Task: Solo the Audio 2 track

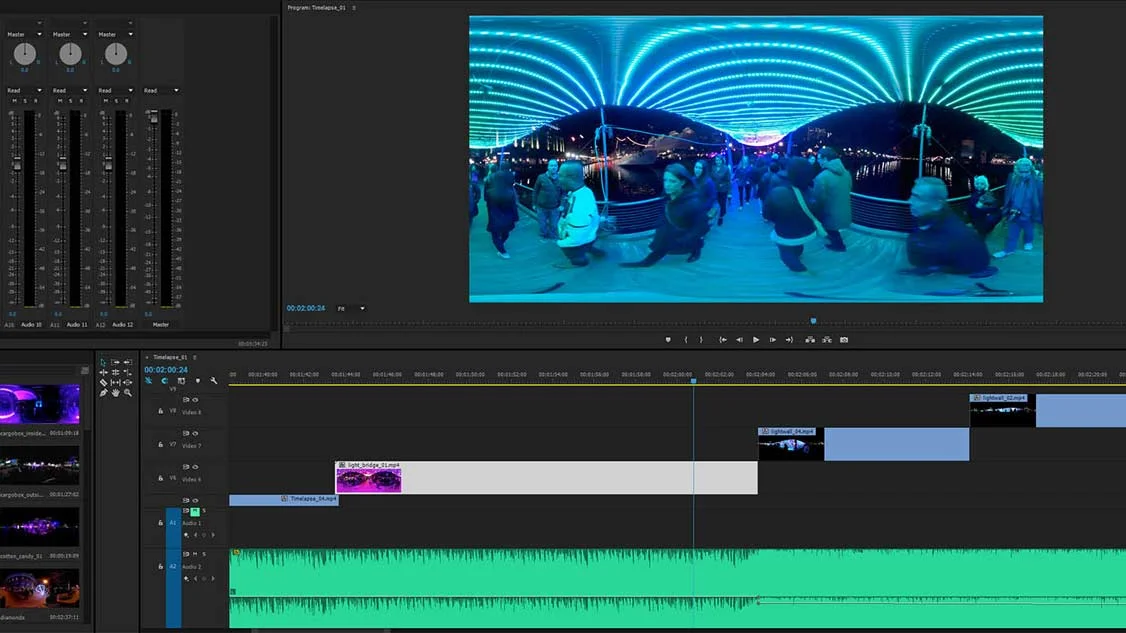Action: tap(204, 555)
